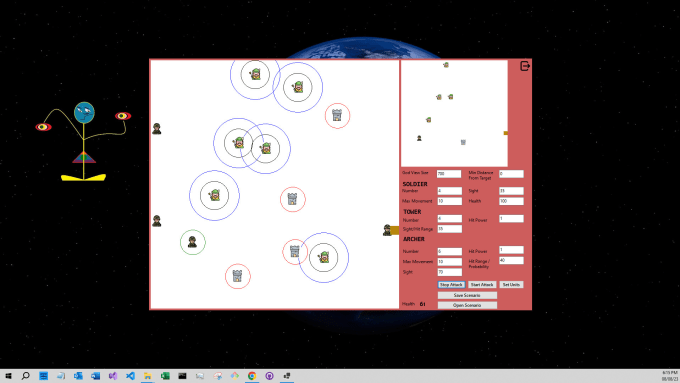Click Open Scenario
680x383 pixels.
click(467, 305)
